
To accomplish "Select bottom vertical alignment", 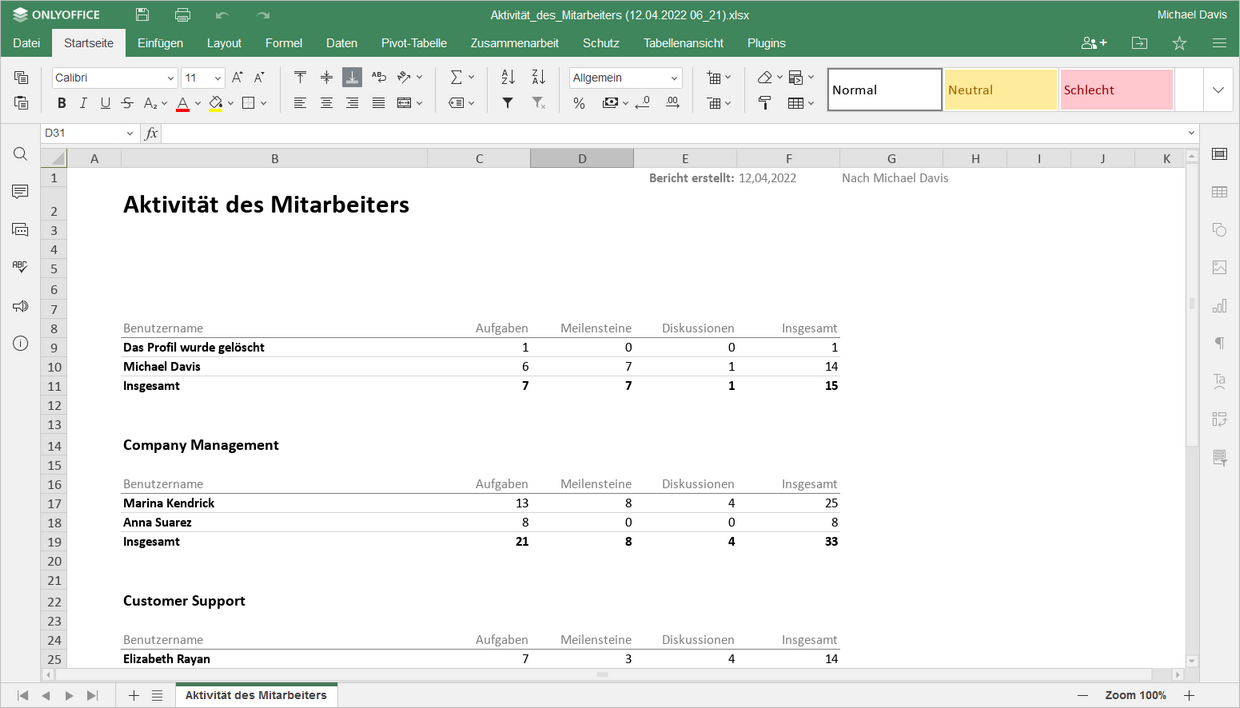I will tap(352, 77).
